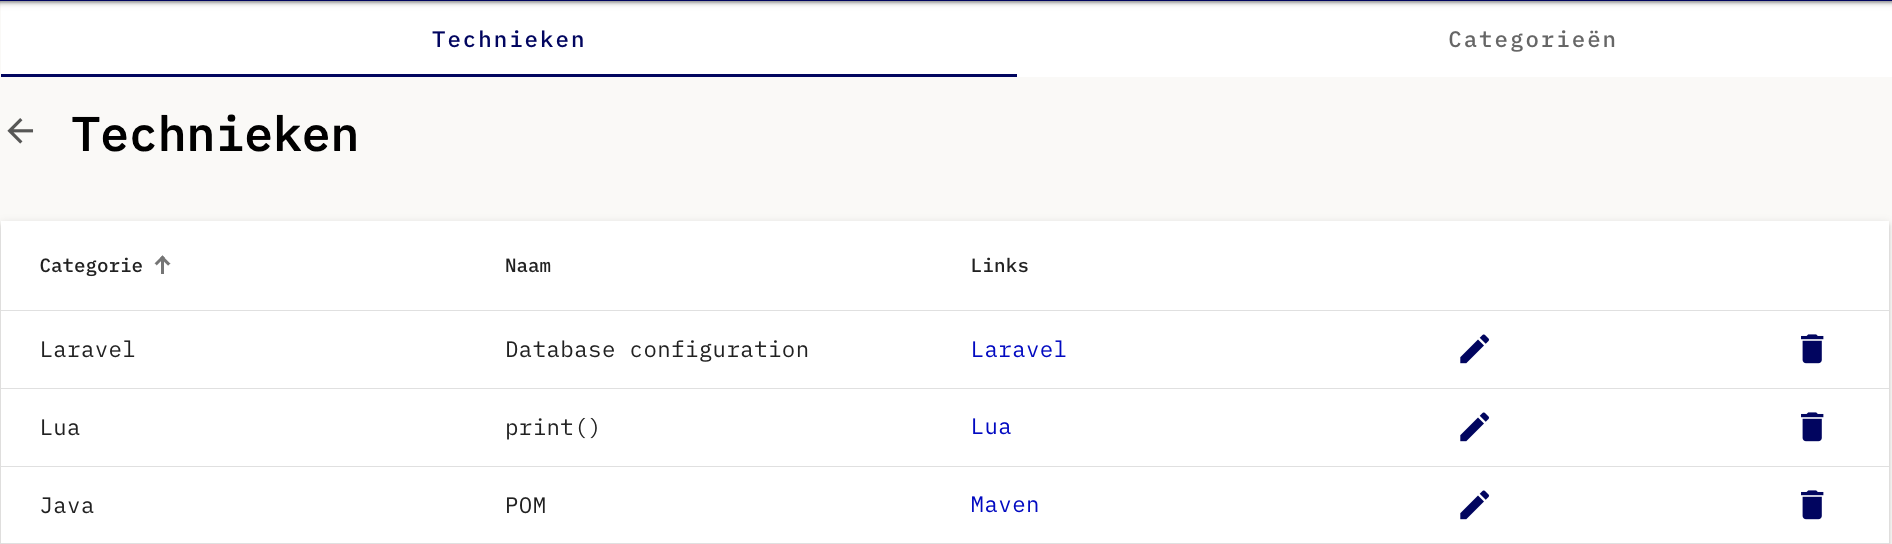Delete the Java POM row
Image resolution: width=1892 pixels, height=544 pixels.
(1812, 505)
